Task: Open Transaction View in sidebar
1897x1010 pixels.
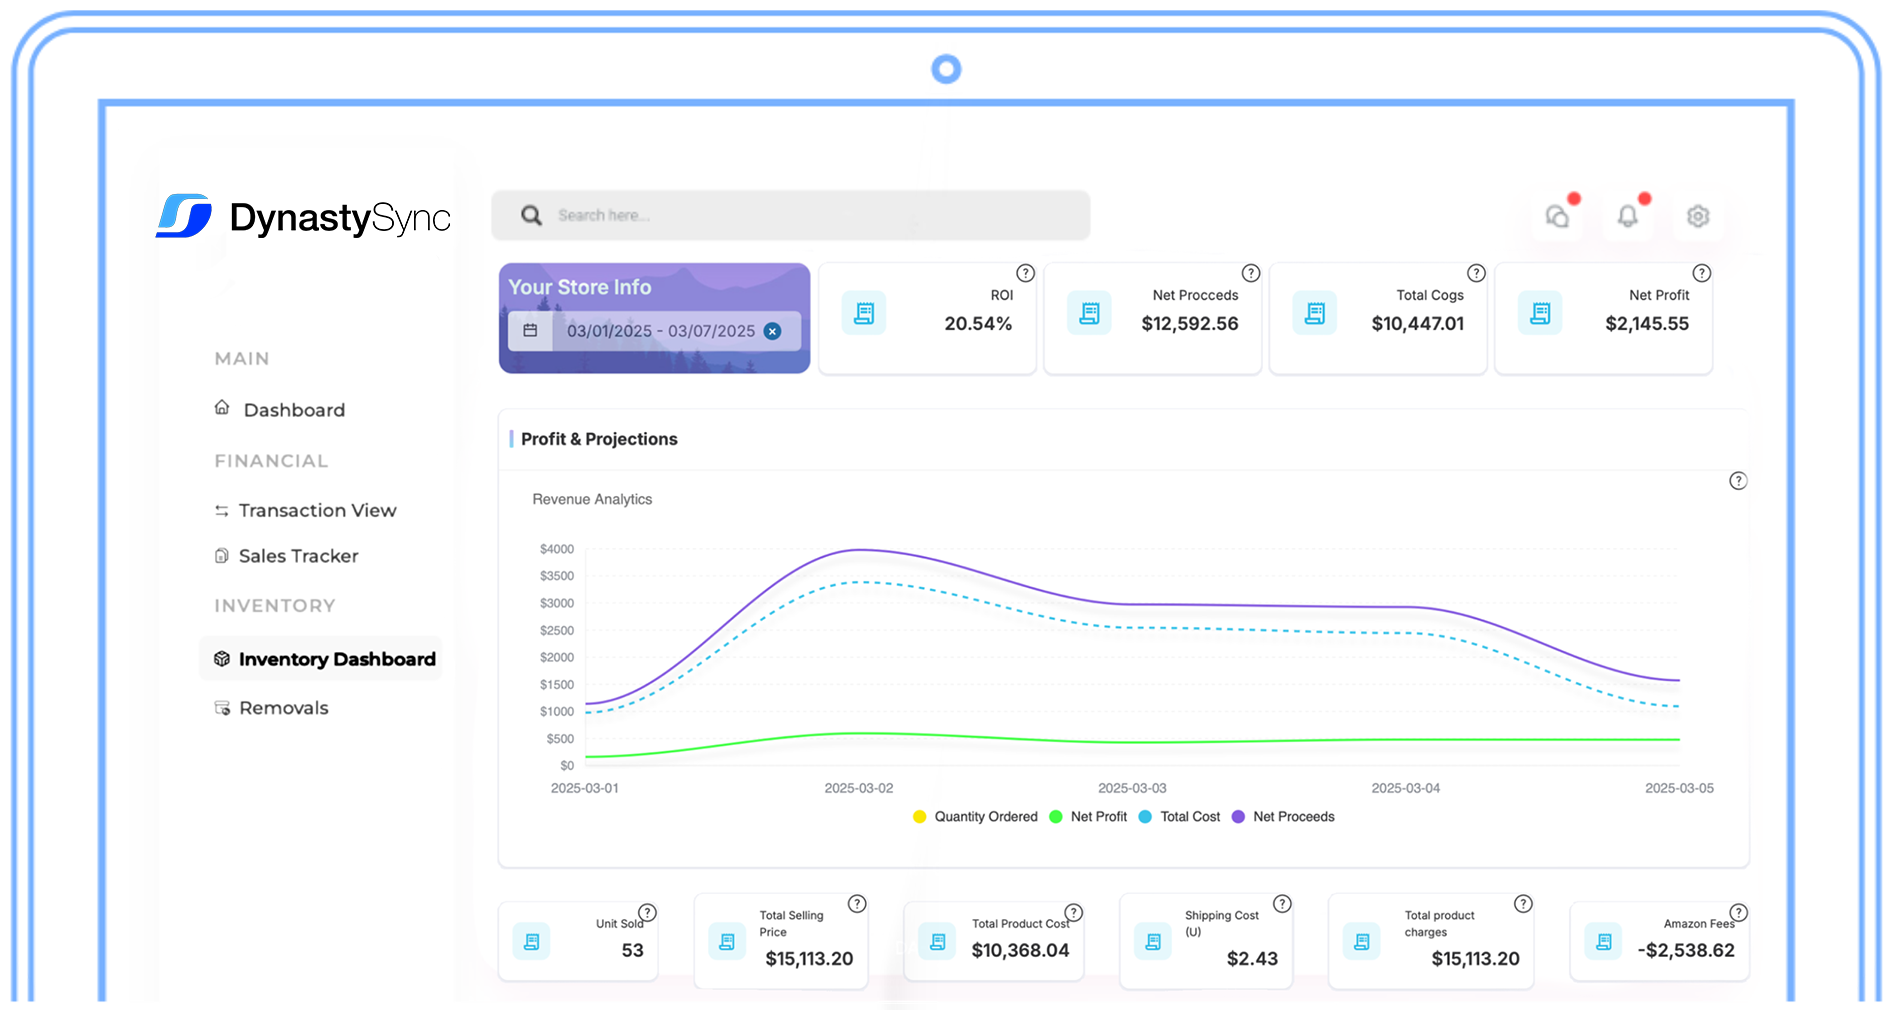Action: point(317,511)
